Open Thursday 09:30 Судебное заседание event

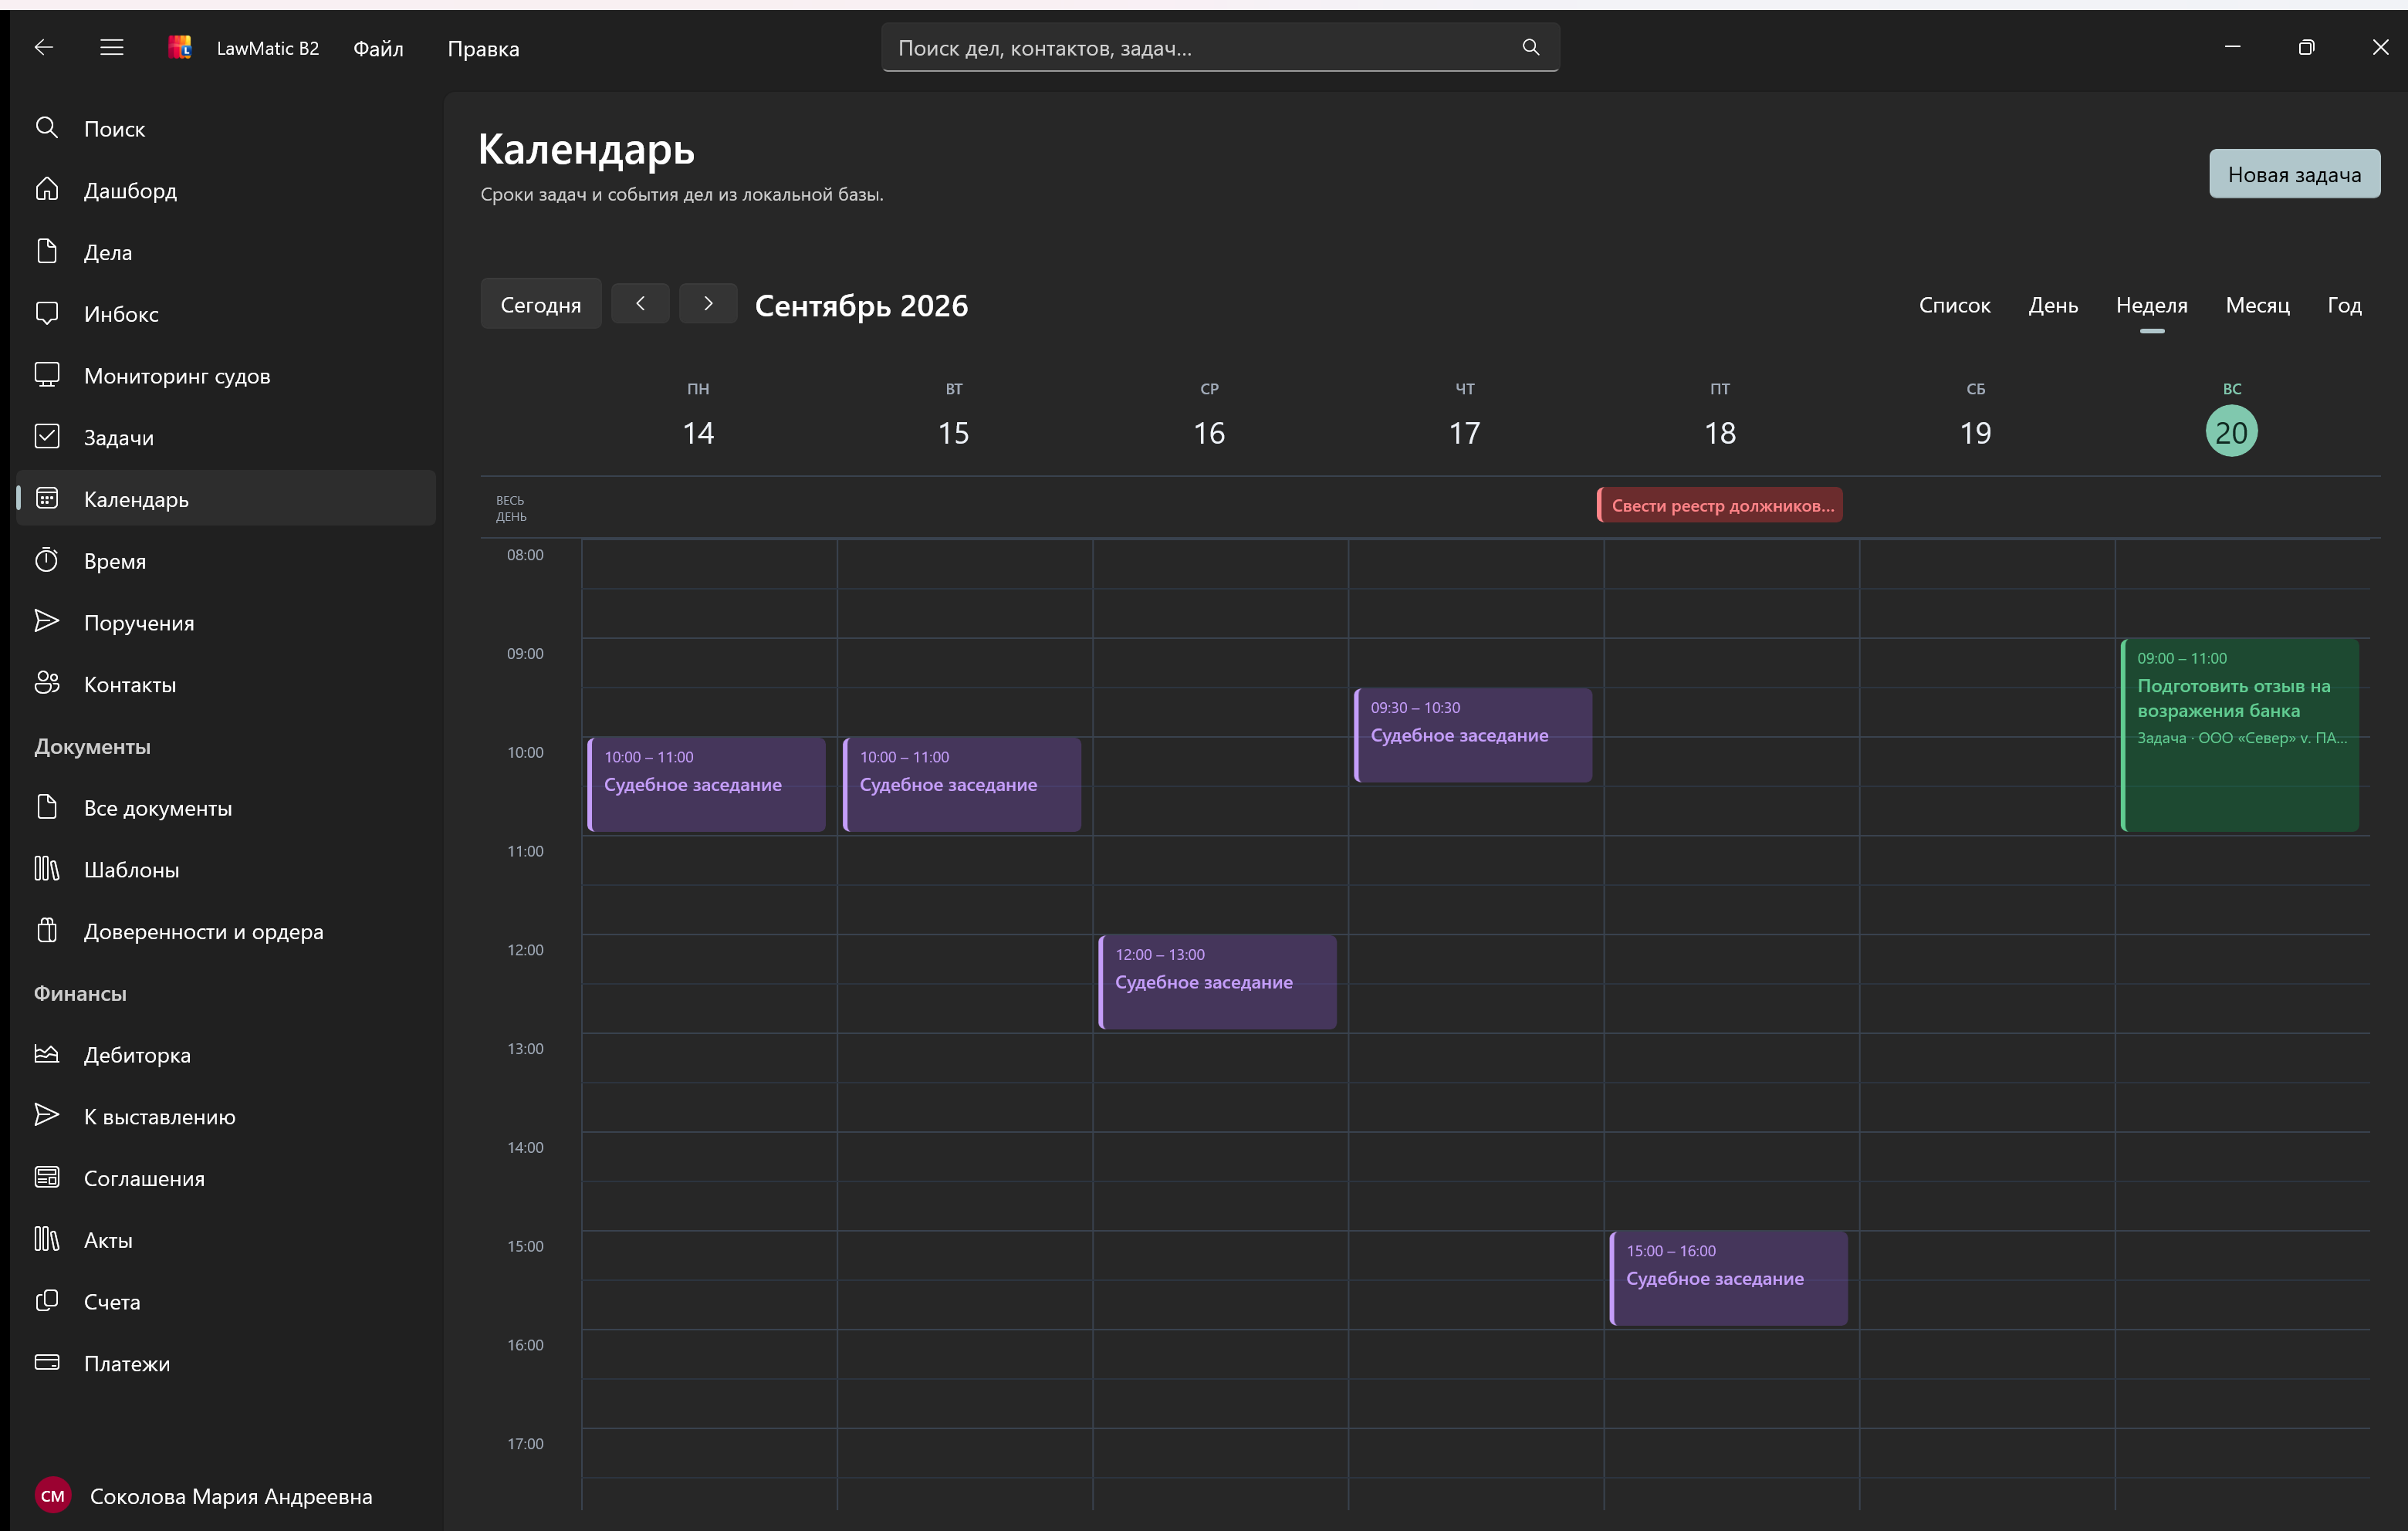point(1473,735)
